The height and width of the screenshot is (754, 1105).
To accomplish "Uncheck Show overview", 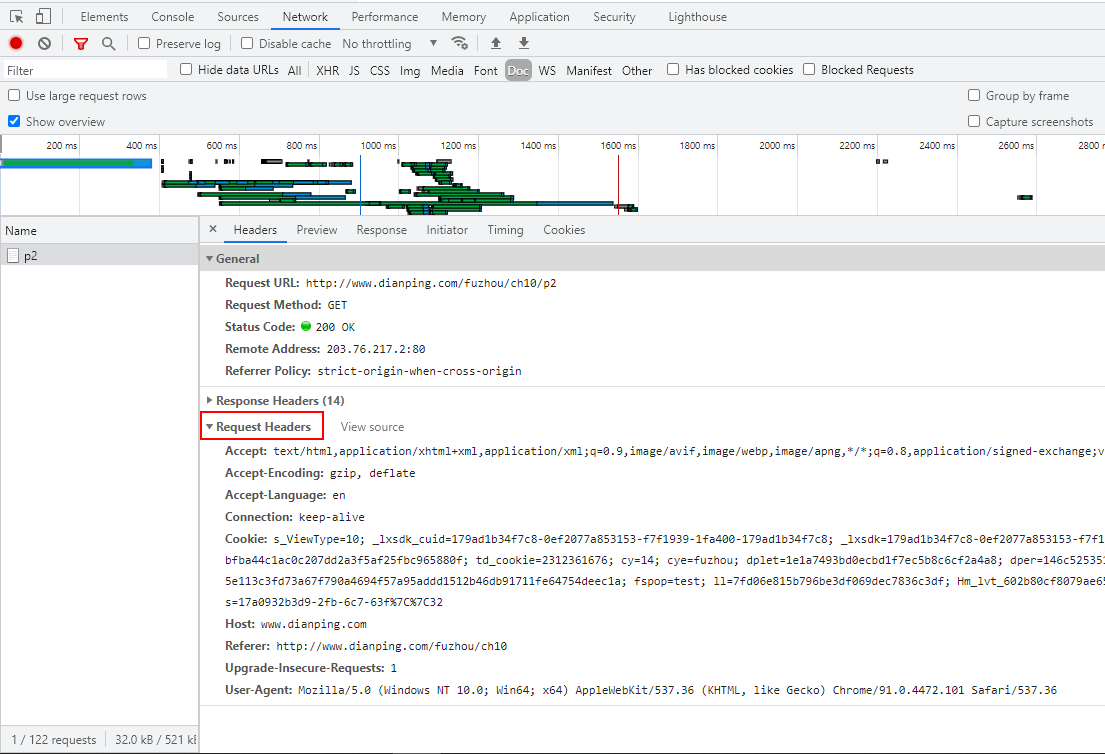I will click(x=14, y=121).
